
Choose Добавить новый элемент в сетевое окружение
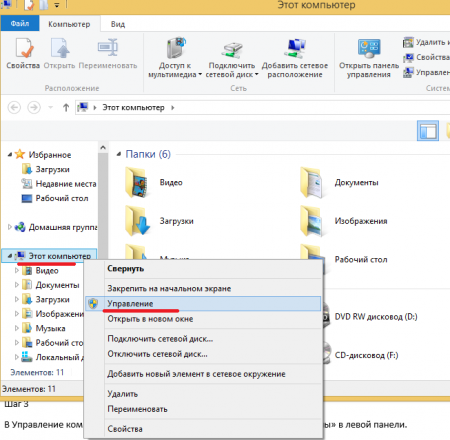pyautogui.click(x=203, y=374)
